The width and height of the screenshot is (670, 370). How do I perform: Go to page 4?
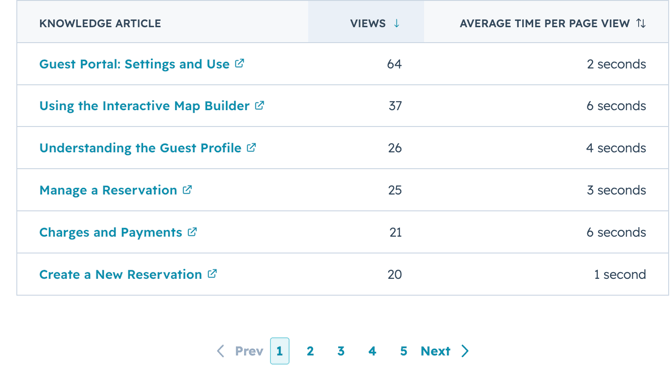pos(372,351)
